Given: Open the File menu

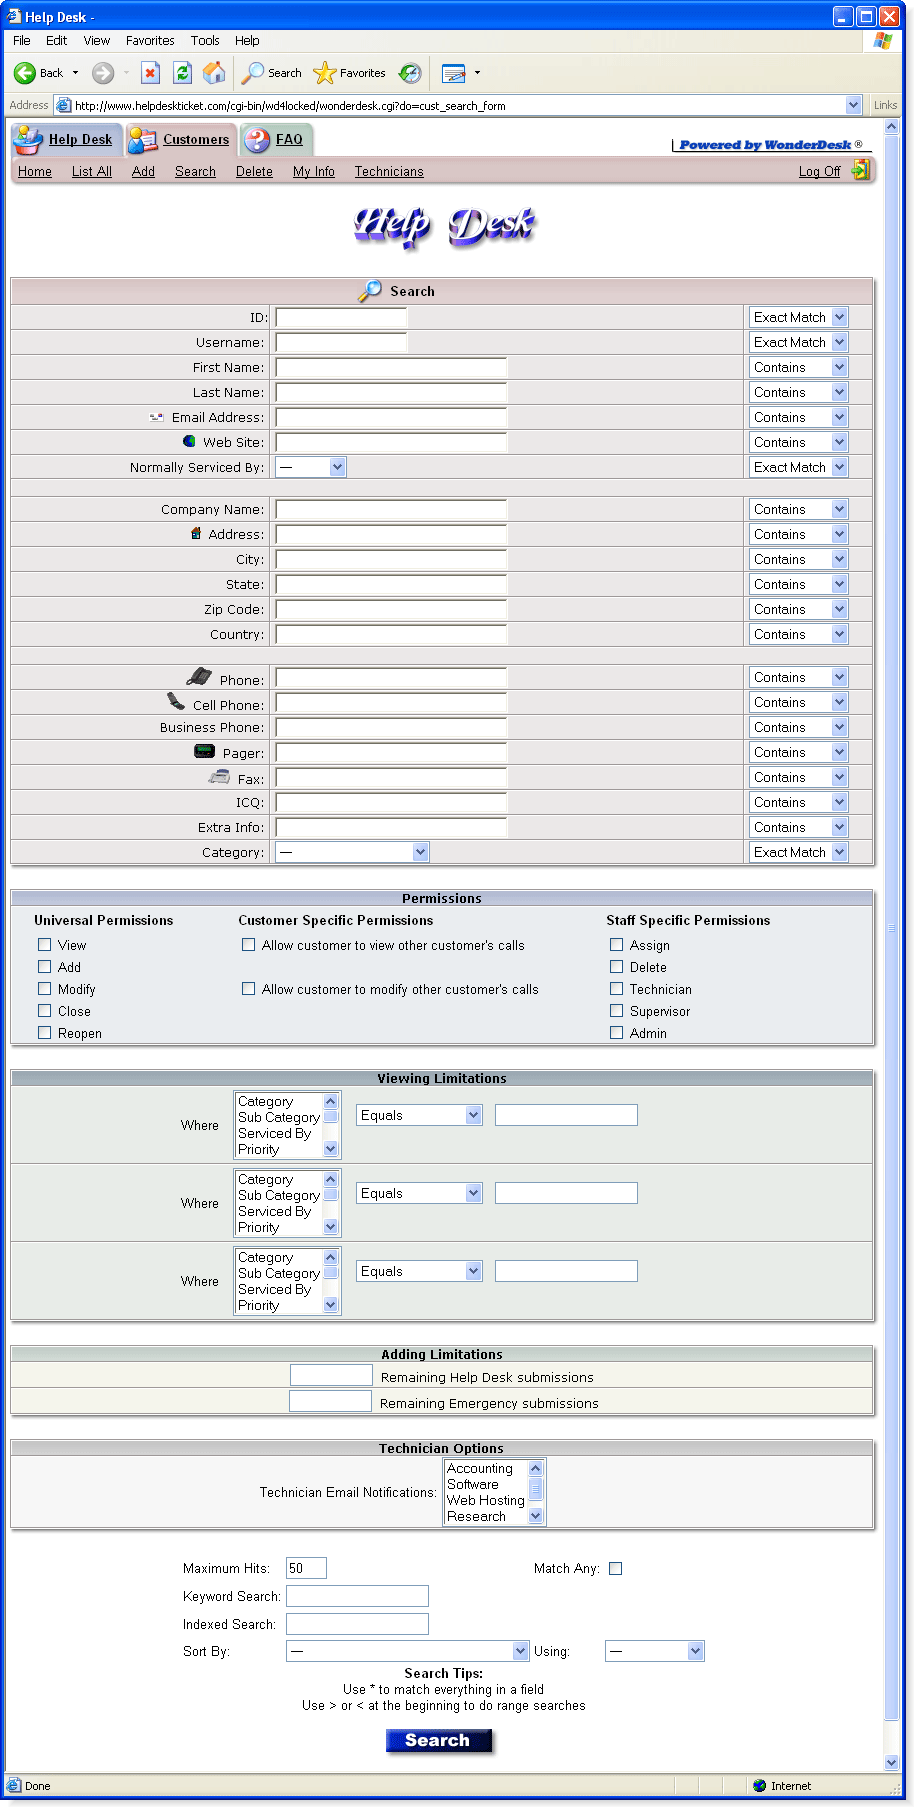Looking at the screenshot, I should pos(22,41).
